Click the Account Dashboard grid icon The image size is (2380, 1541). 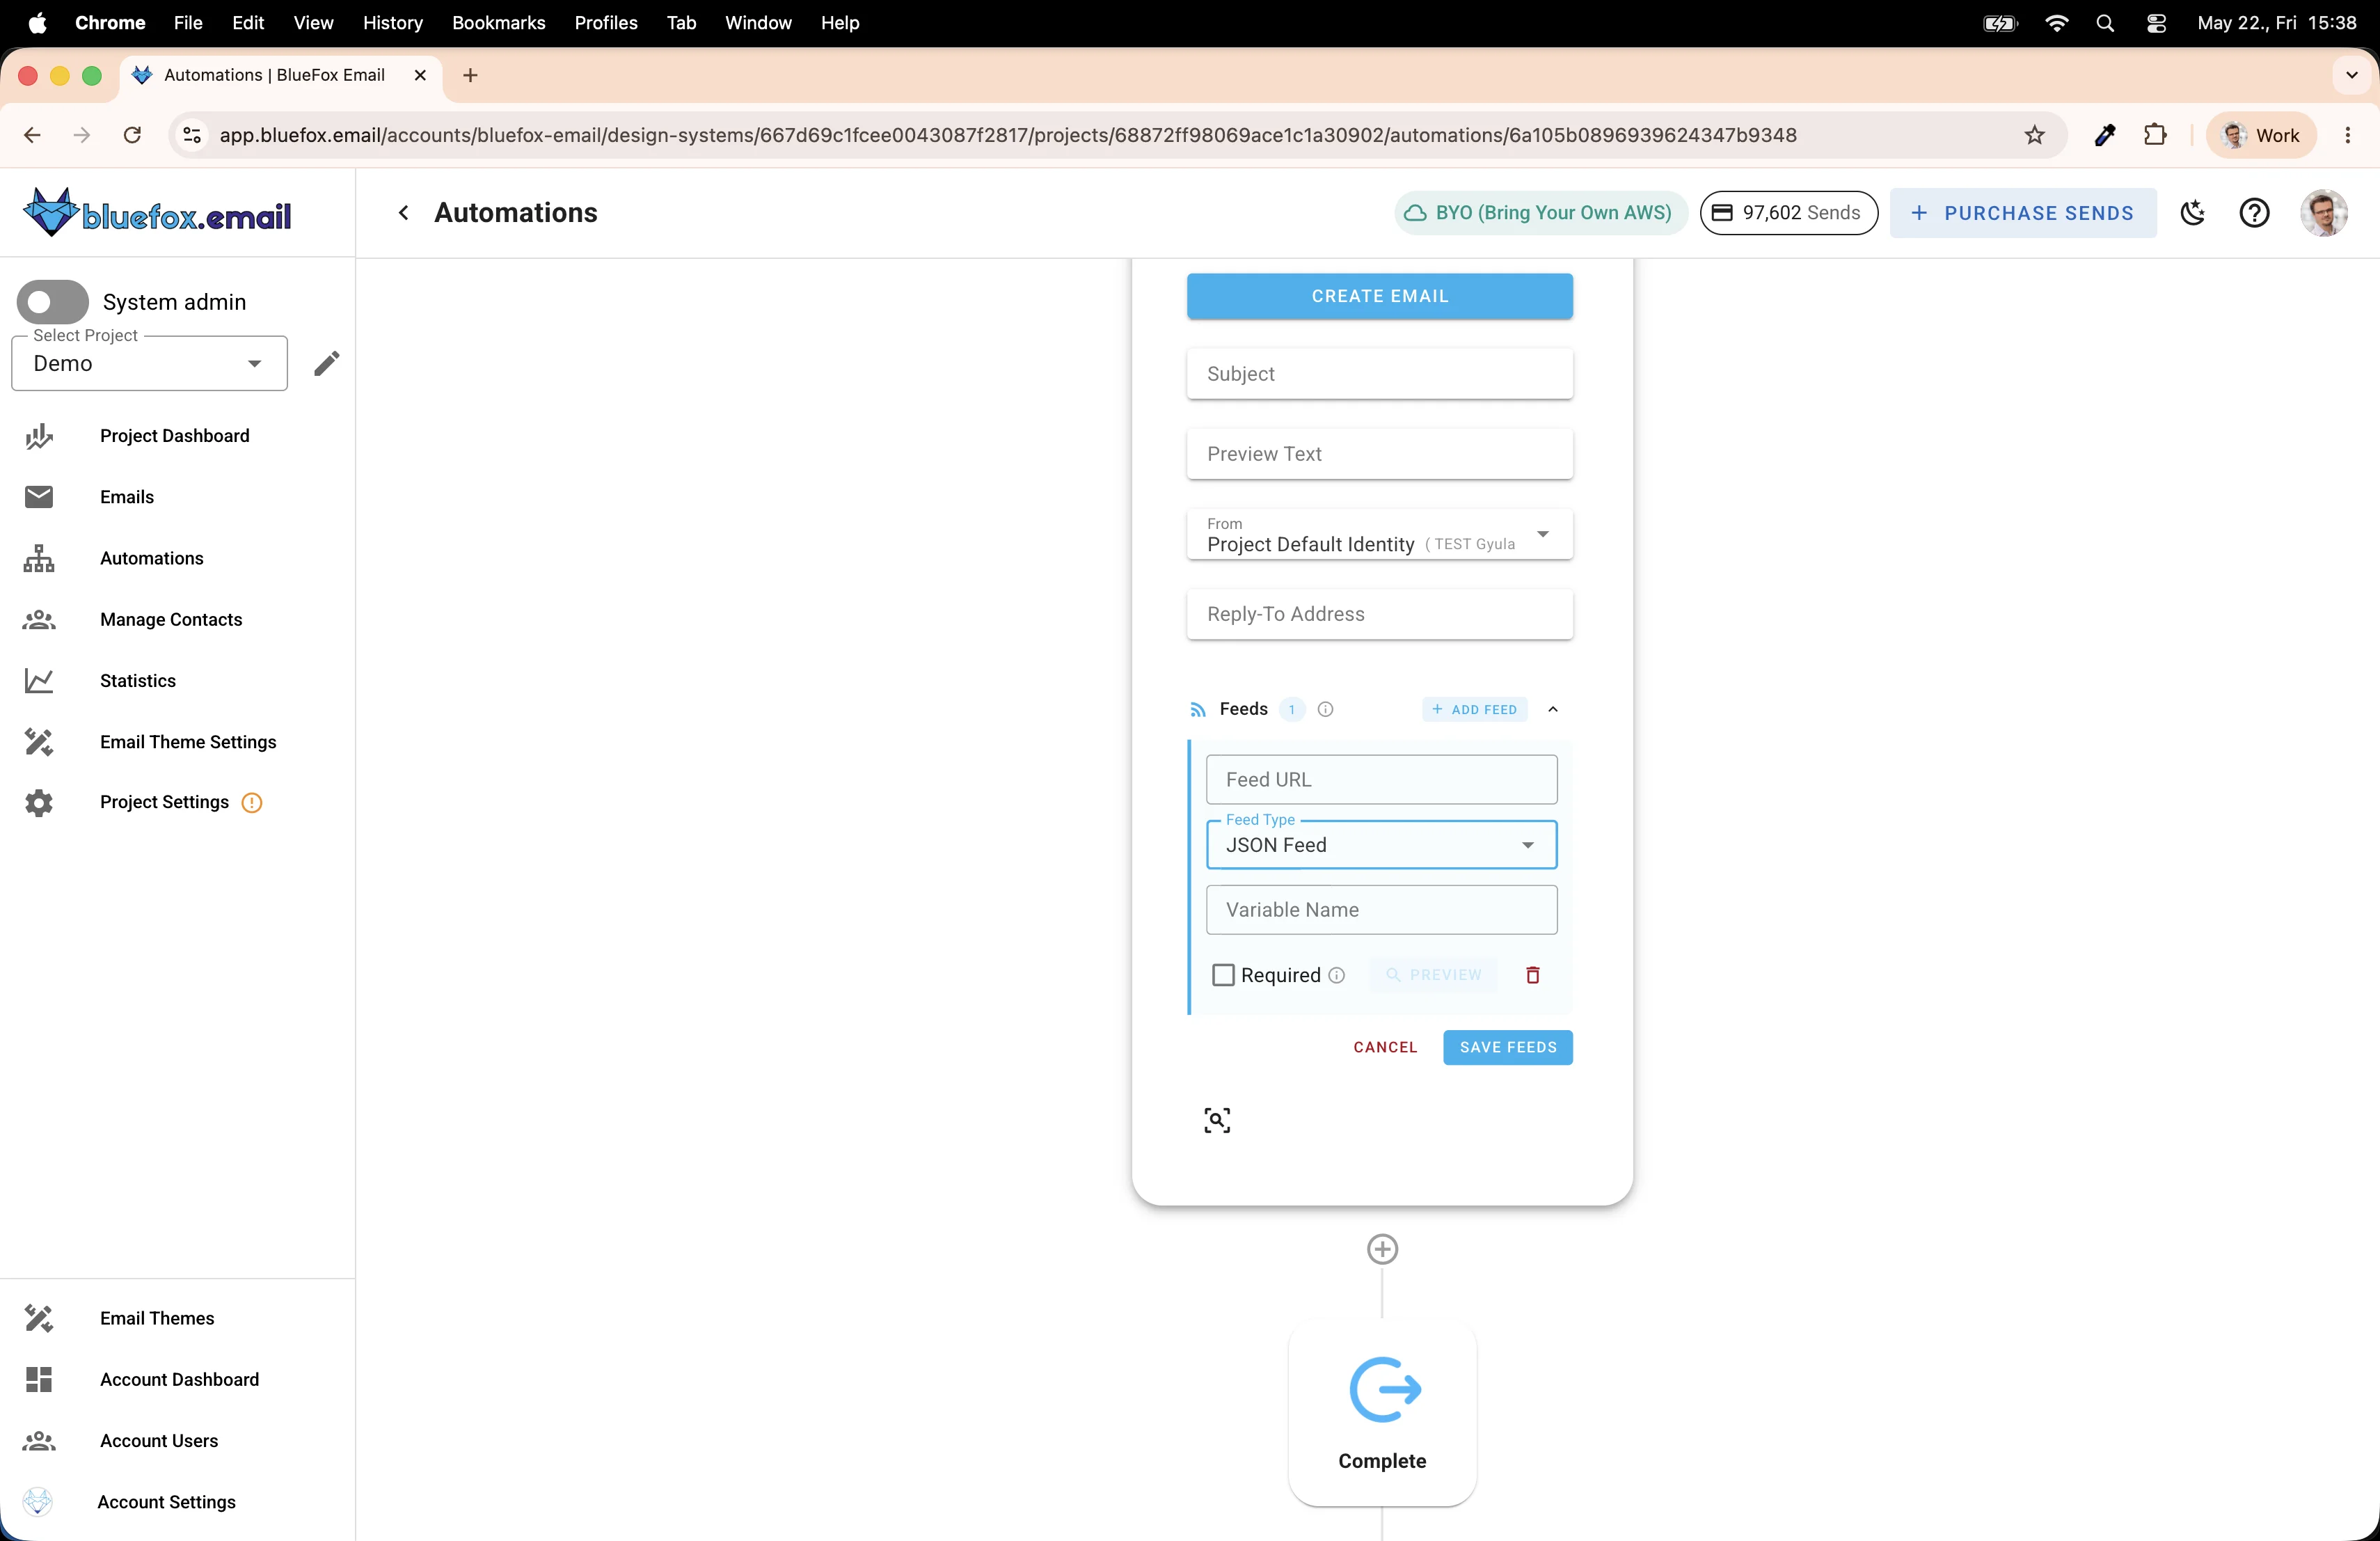pos(39,1380)
